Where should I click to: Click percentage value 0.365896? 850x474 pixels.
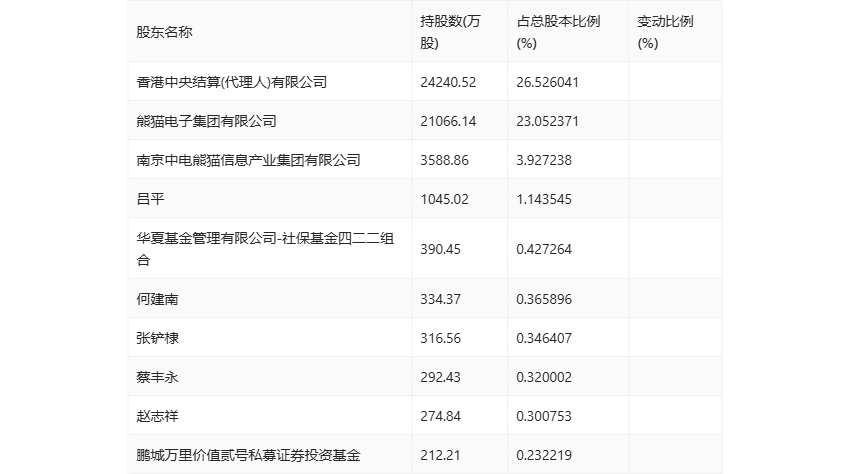pos(544,299)
